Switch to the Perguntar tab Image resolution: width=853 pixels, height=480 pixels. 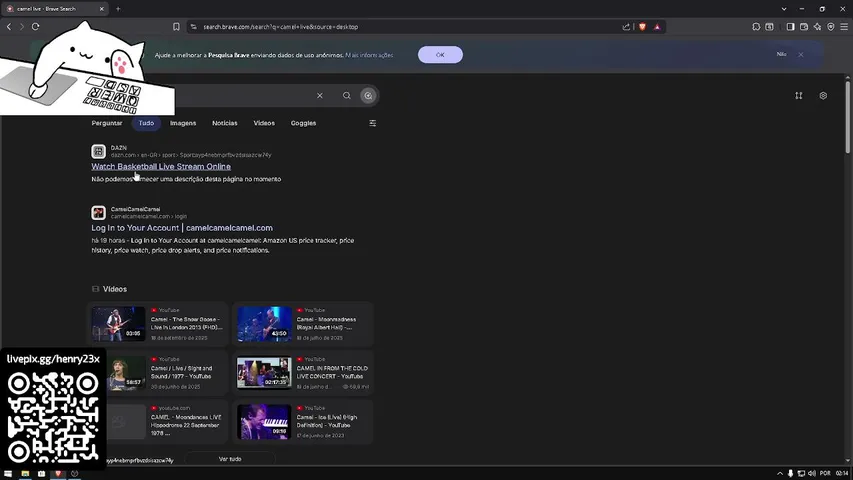(107, 123)
